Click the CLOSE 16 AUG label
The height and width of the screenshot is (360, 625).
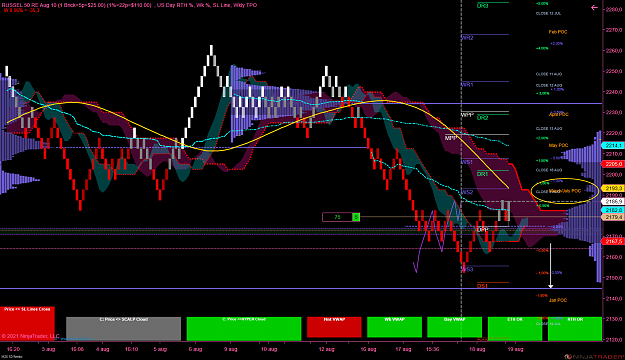549,170
